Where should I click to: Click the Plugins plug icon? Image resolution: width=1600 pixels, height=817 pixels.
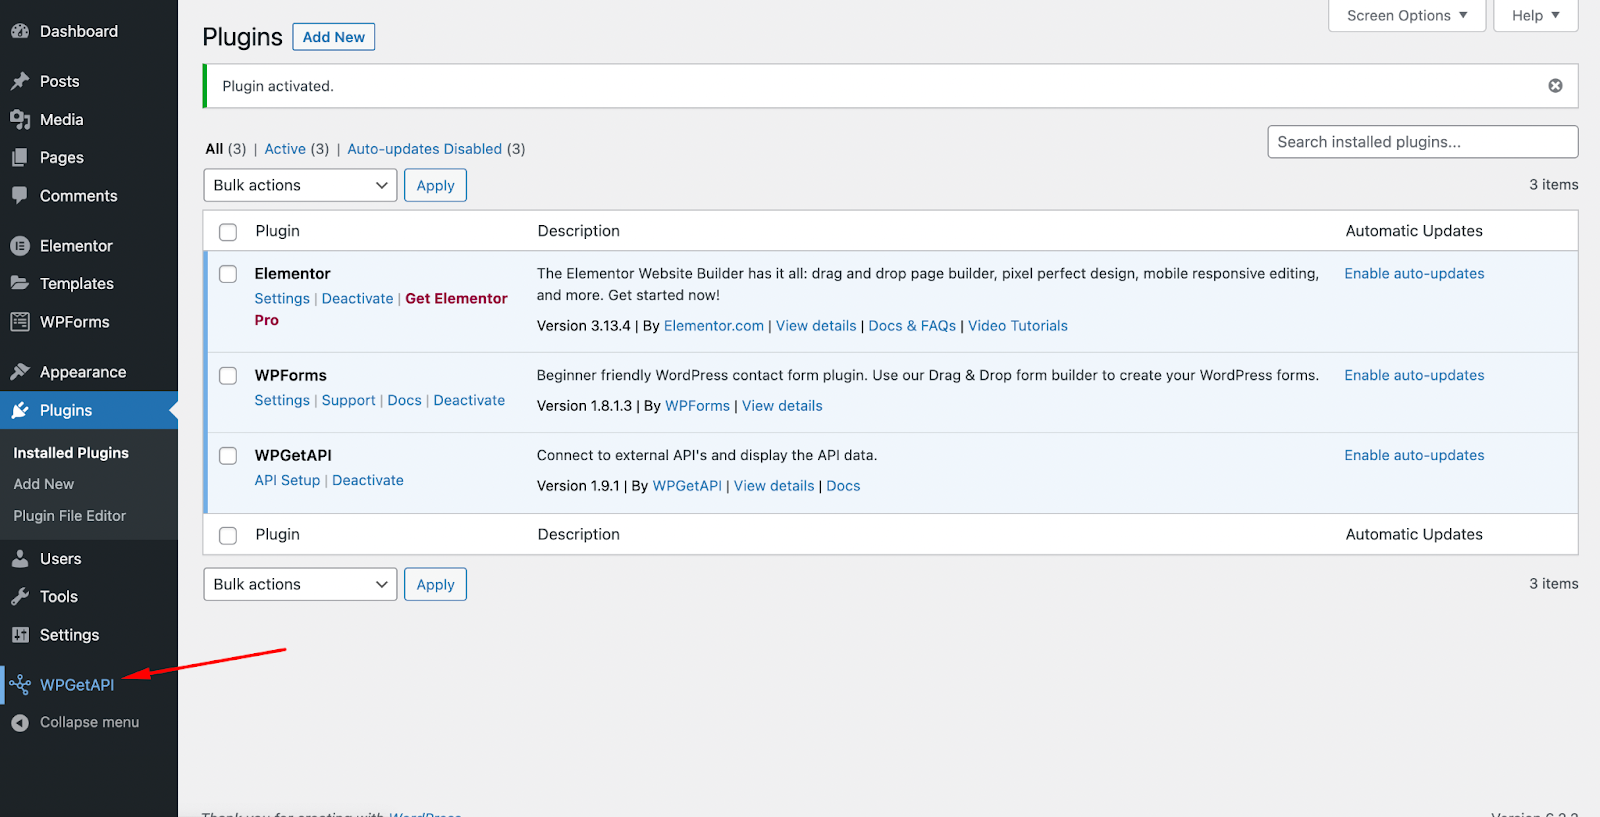[20, 410]
